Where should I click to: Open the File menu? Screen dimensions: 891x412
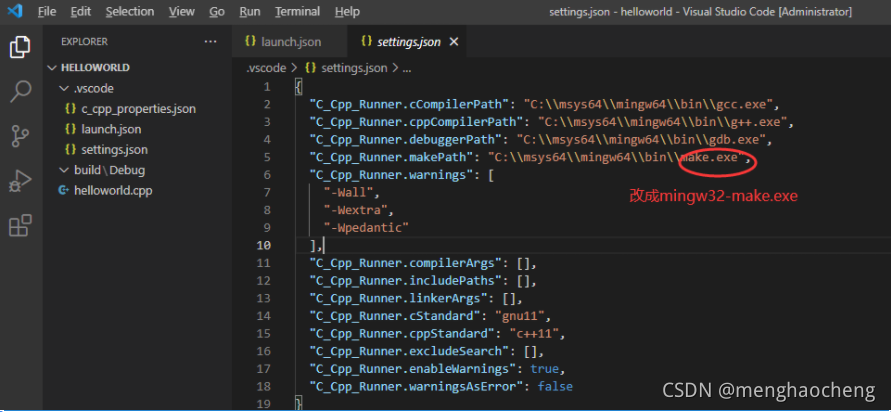pyautogui.click(x=47, y=11)
